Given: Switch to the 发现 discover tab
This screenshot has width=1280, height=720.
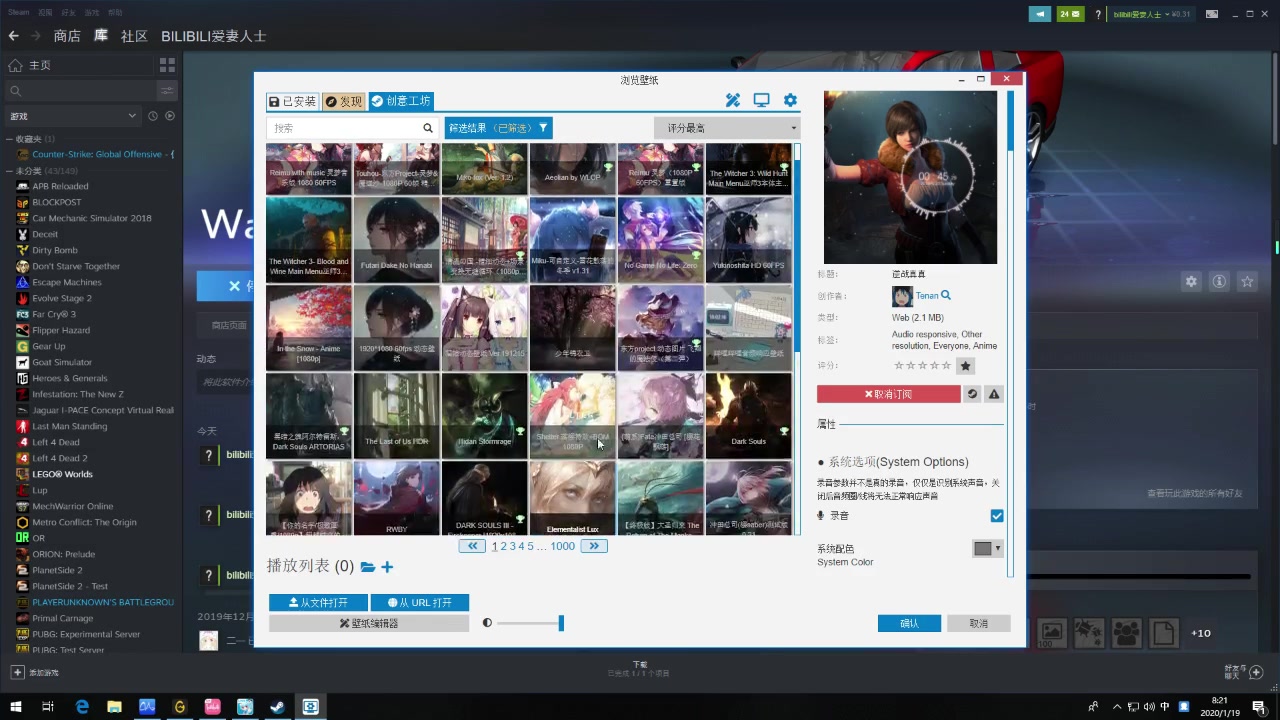Looking at the screenshot, I should pyautogui.click(x=344, y=101).
